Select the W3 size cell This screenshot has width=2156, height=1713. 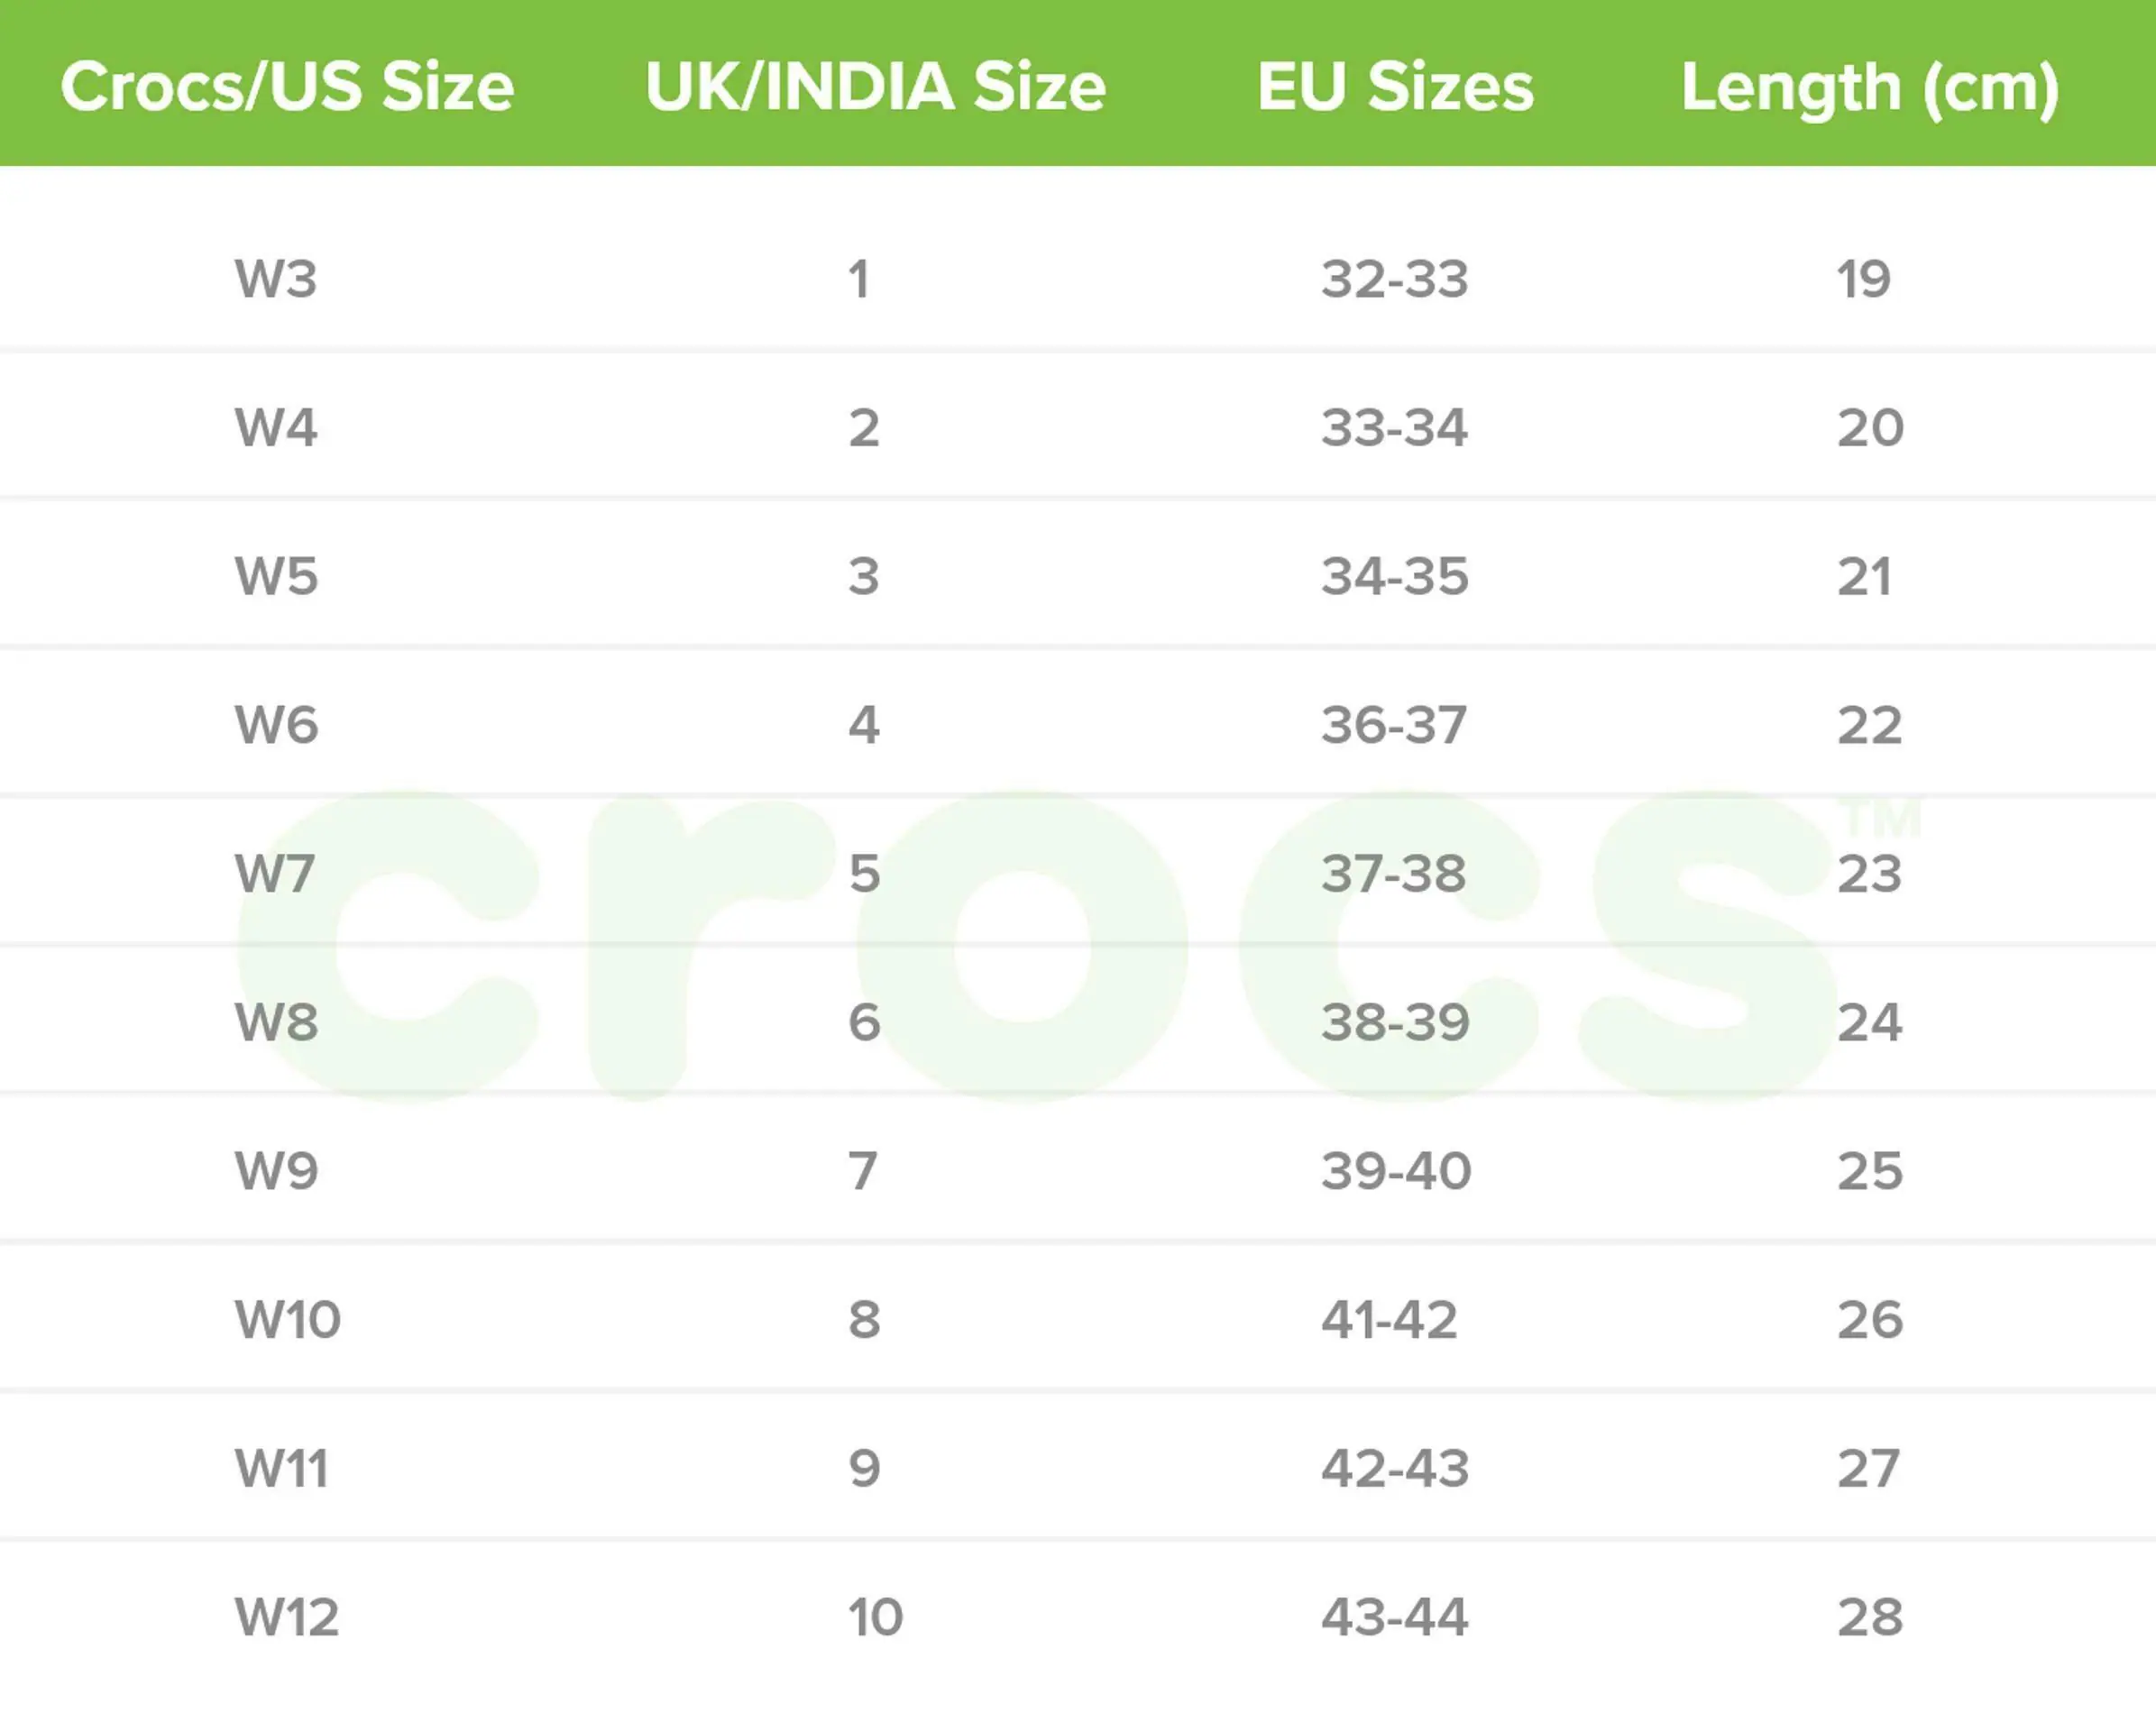276,279
